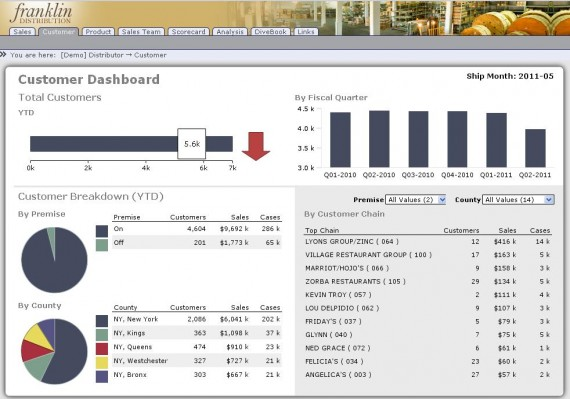Image resolution: width=570 pixels, height=399 pixels.
Task: Click the Franklin Distribution logo
Action: point(41,13)
